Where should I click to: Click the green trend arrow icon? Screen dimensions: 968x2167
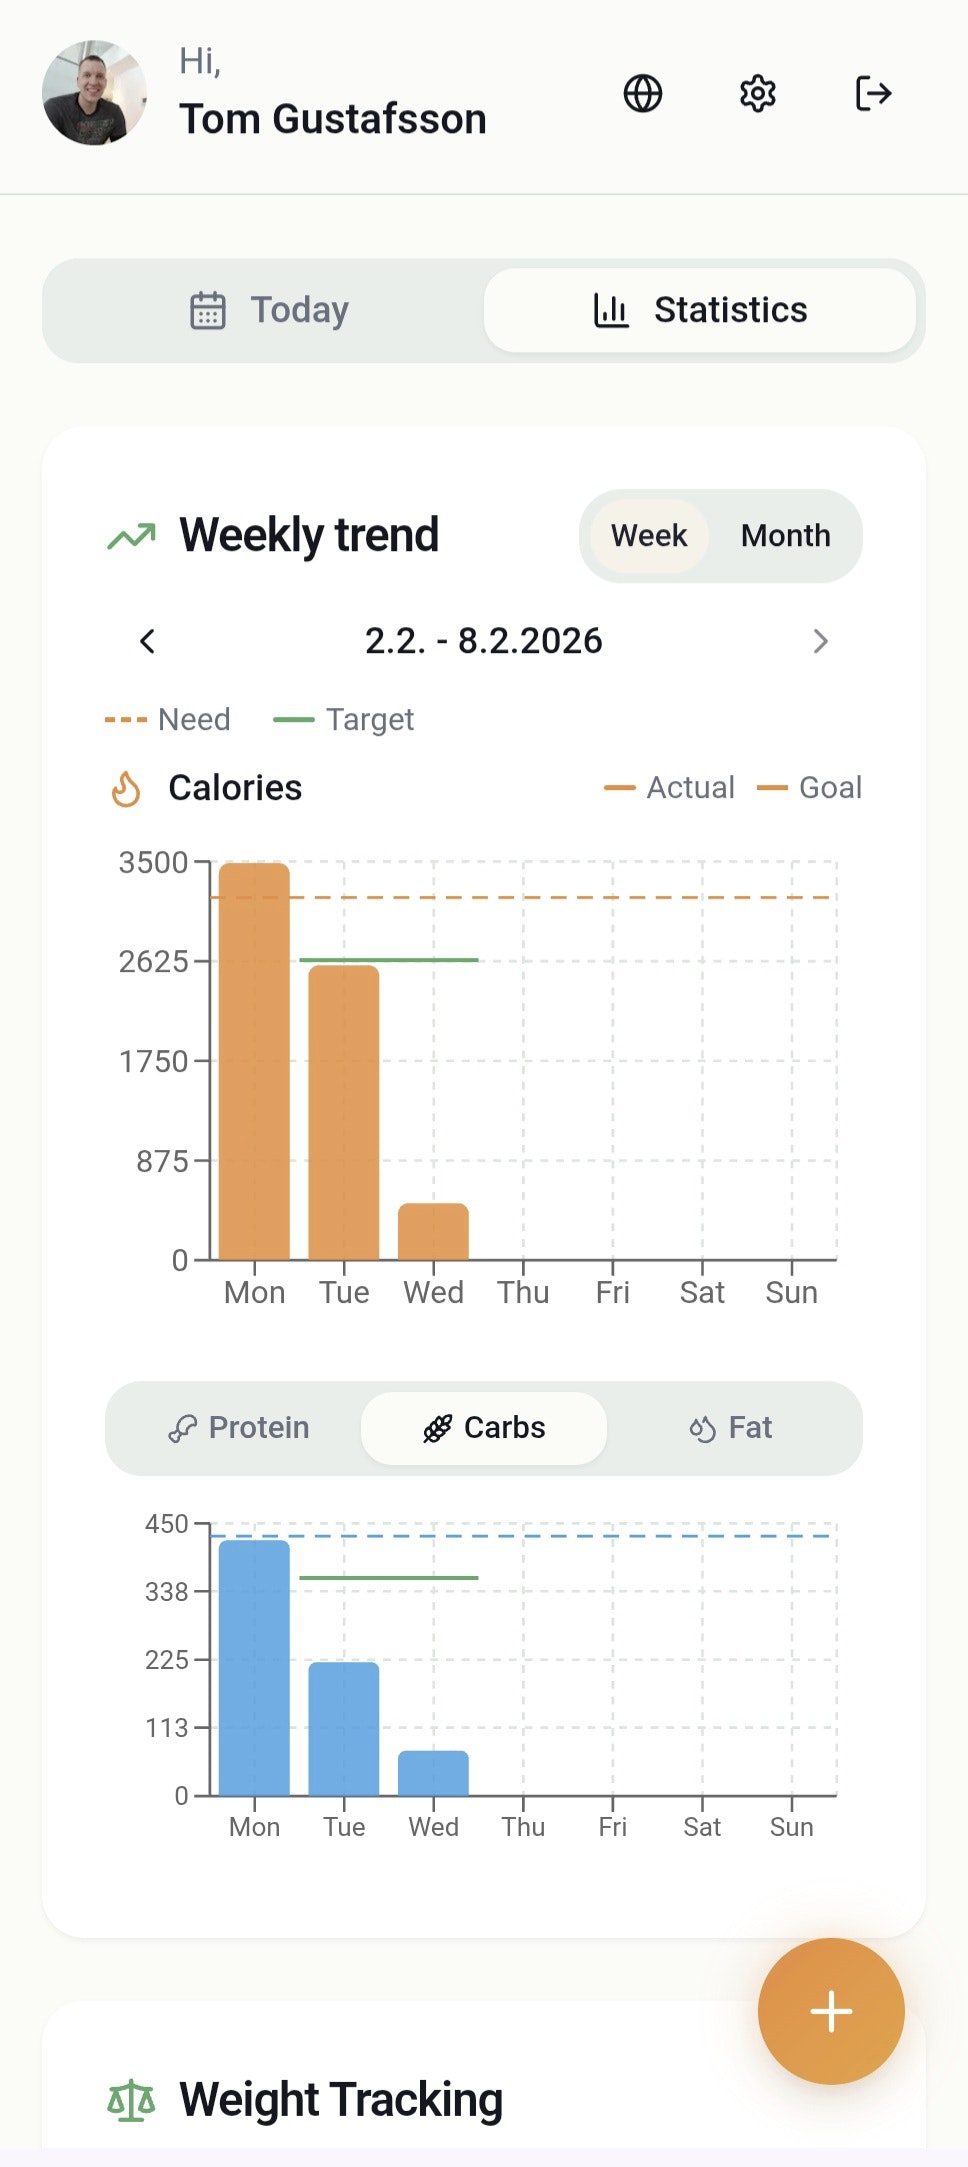131,535
